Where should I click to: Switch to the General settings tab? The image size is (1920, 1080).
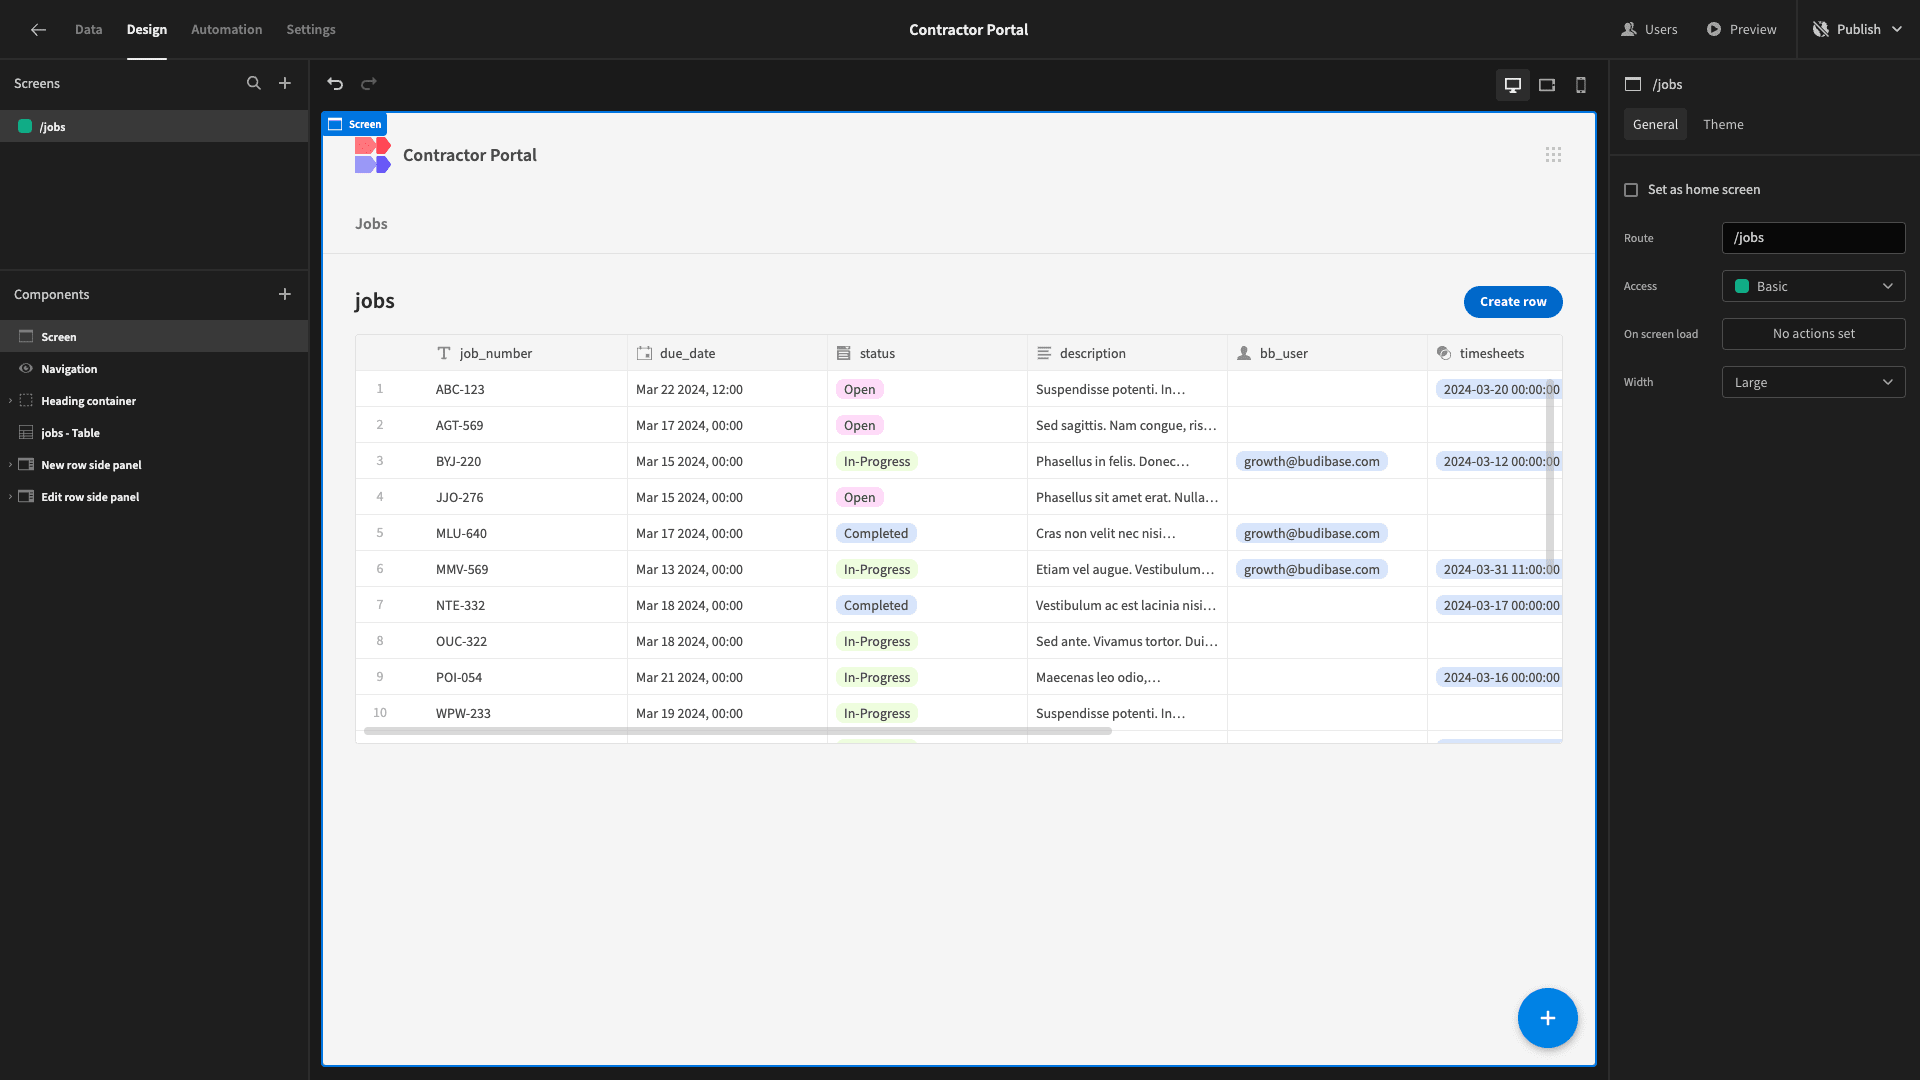[x=1655, y=125]
